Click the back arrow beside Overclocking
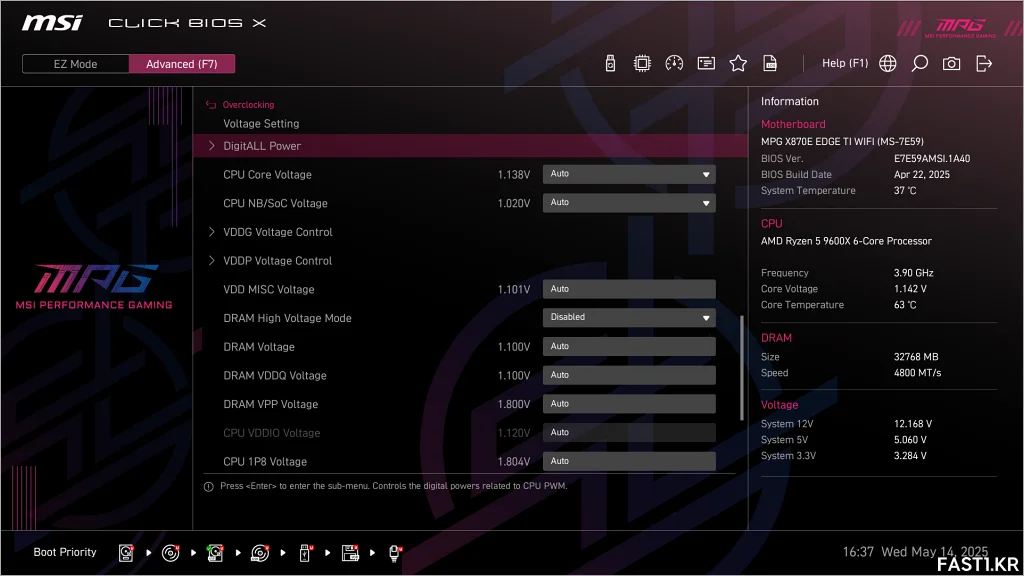The width and height of the screenshot is (1024, 576). pyautogui.click(x=211, y=104)
